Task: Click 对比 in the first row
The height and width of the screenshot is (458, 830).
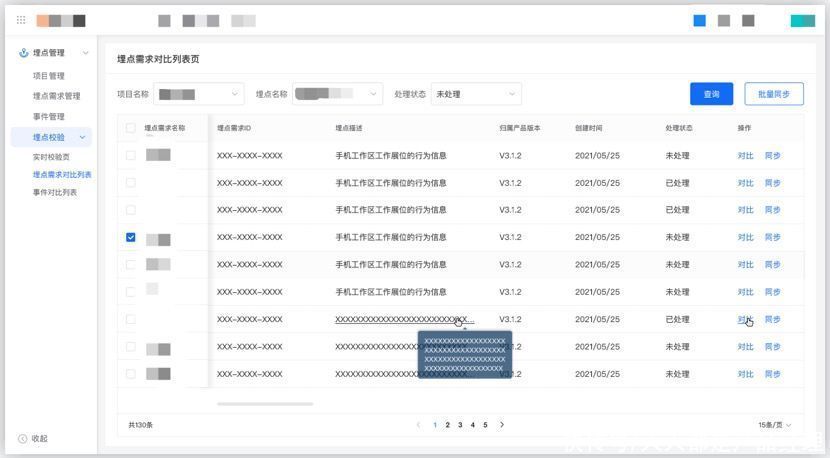Action: click(x=745, y=156)
